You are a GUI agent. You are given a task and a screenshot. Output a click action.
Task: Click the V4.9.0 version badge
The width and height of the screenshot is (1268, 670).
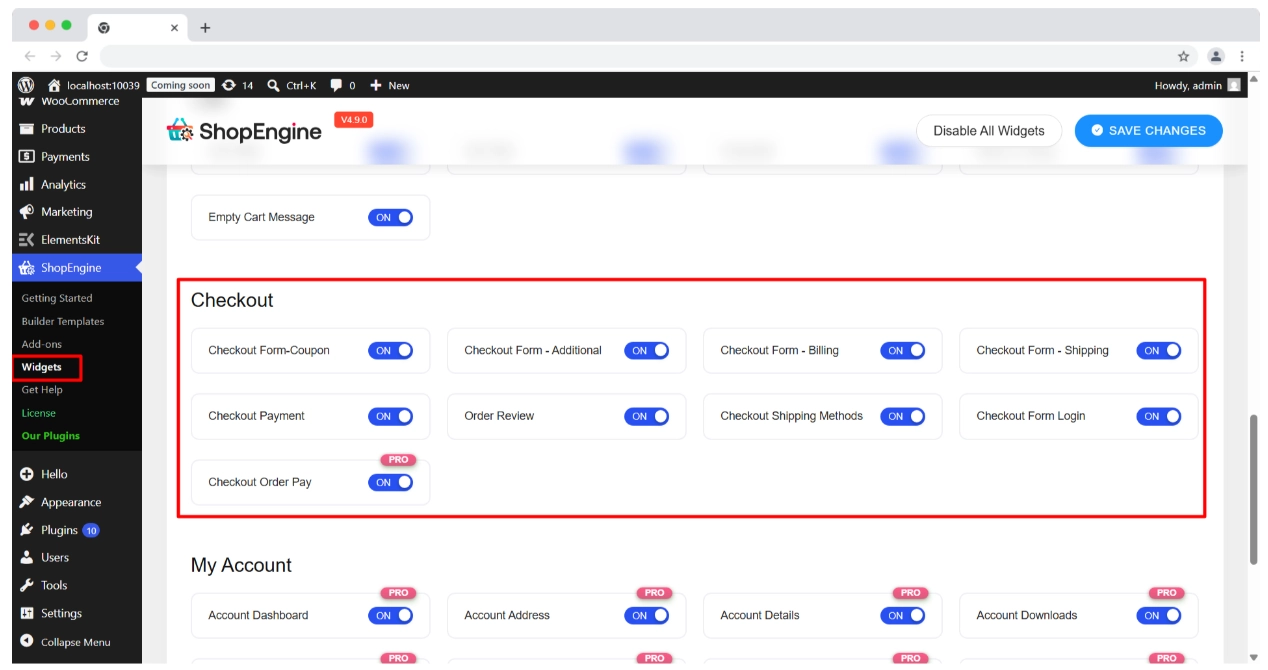[x=354, y=120]
